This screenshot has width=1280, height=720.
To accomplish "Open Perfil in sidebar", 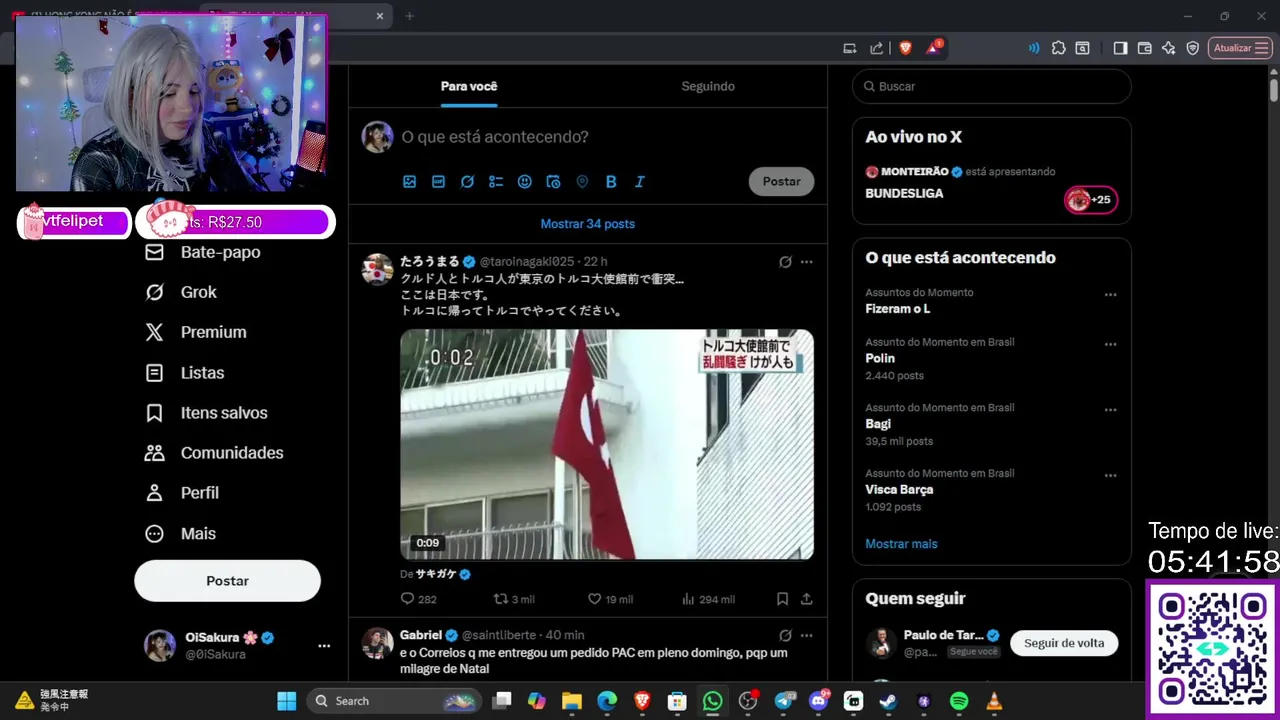I will click(183, 493).
